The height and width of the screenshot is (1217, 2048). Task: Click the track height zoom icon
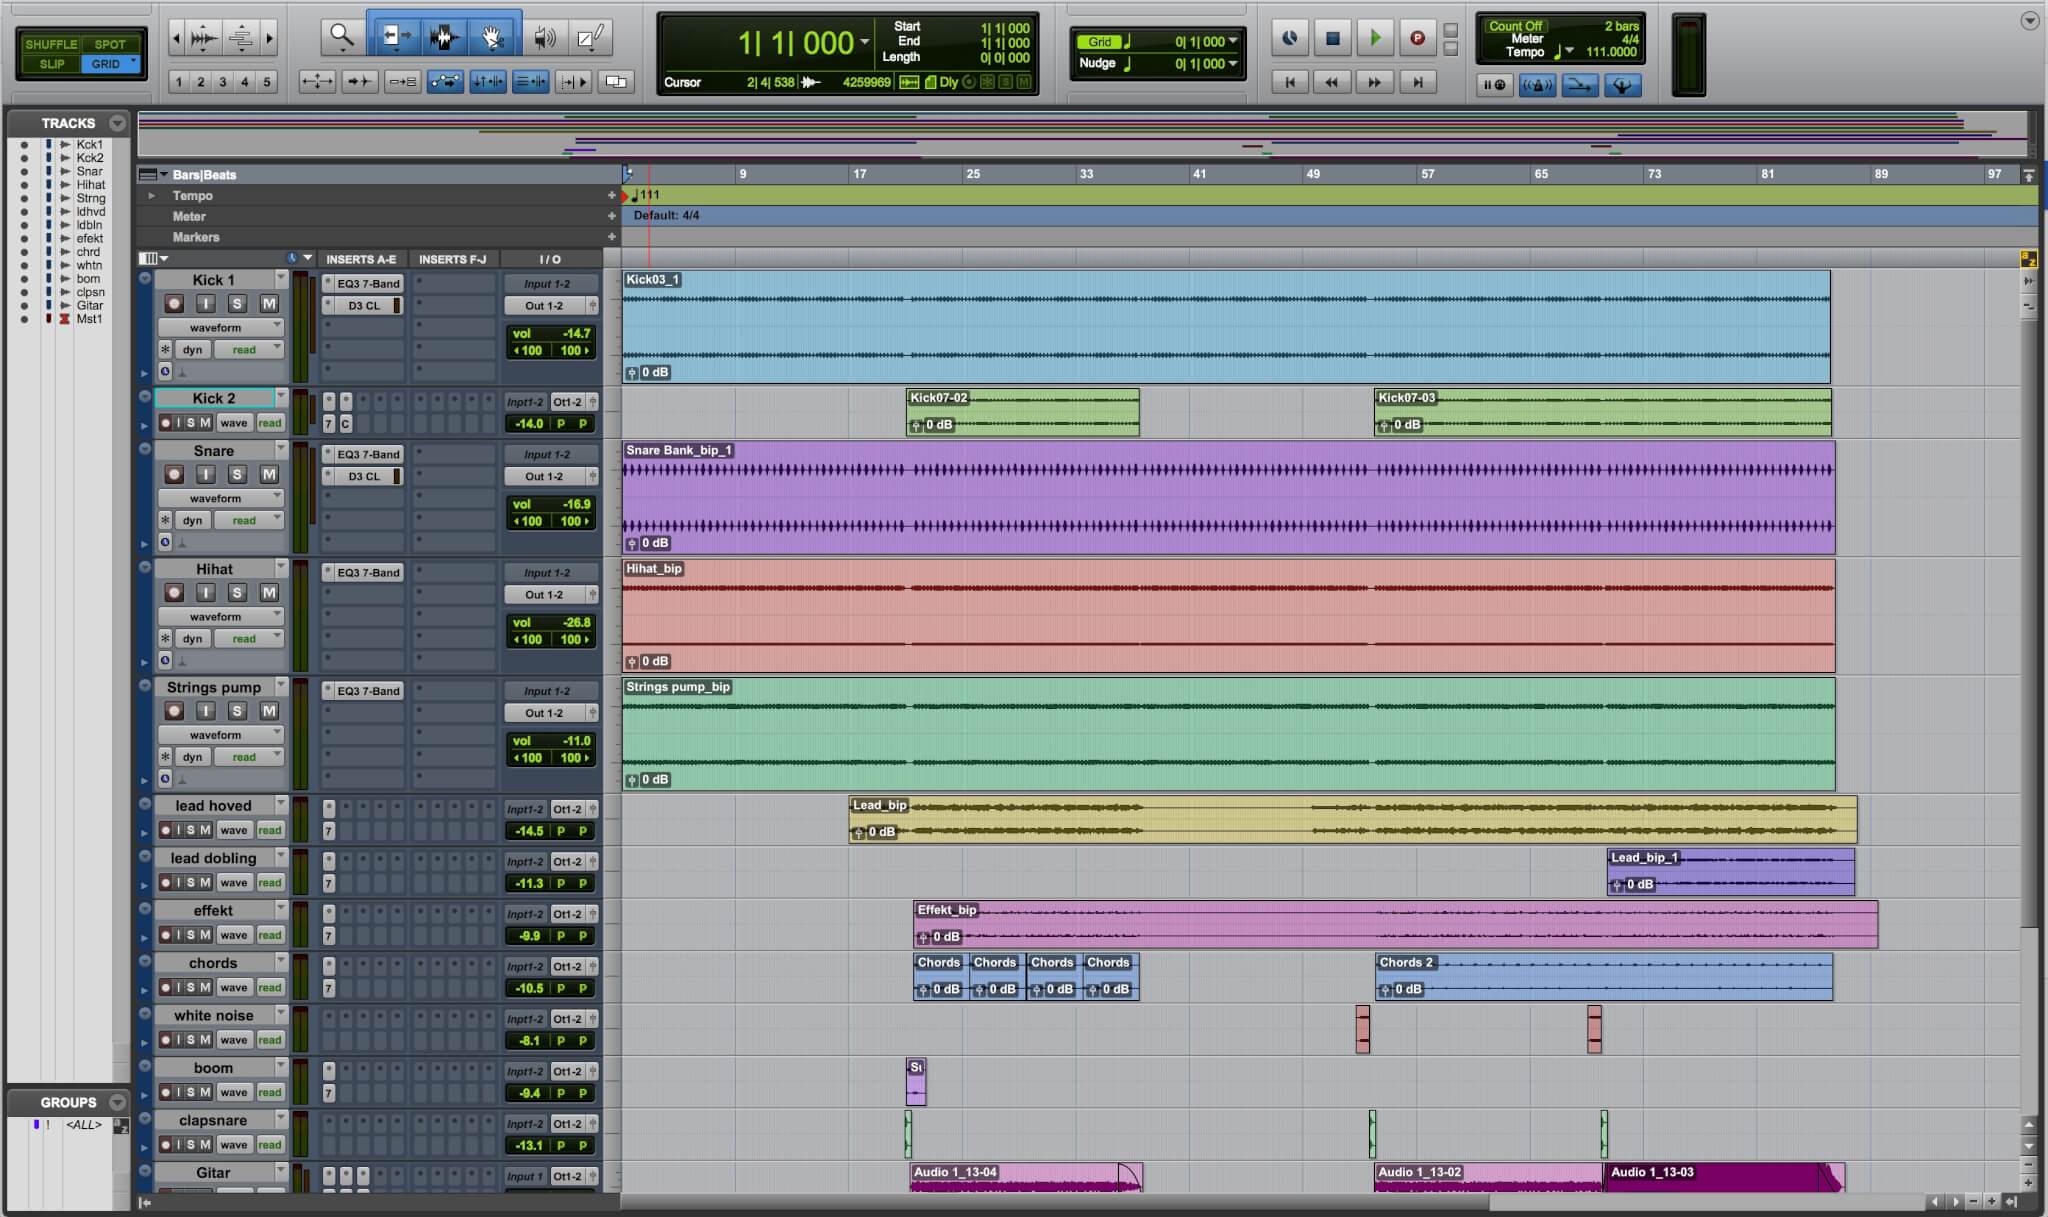241,39
